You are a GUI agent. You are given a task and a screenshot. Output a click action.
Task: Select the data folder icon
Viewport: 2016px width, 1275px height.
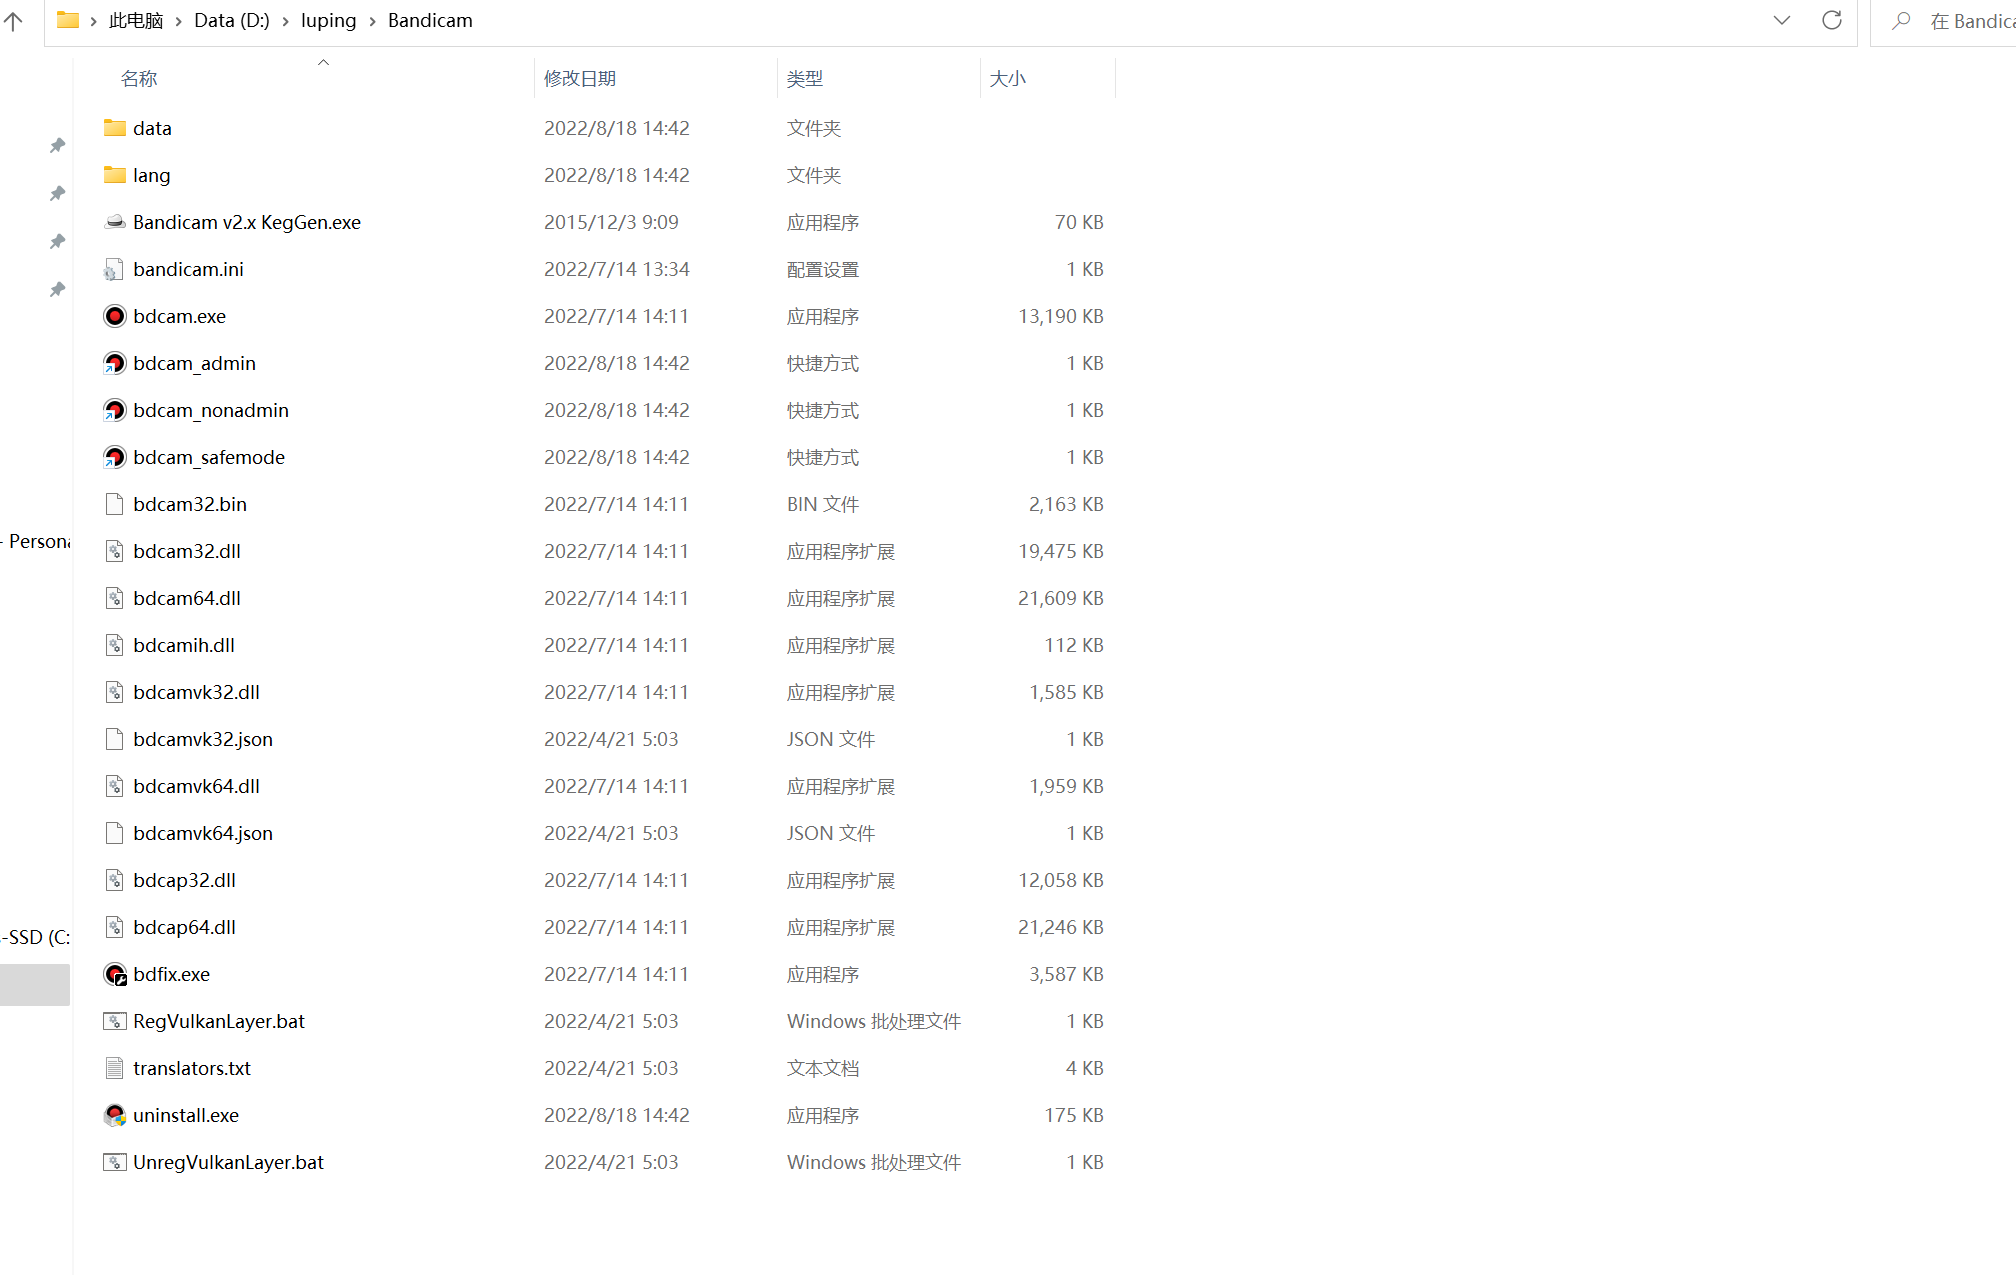click(115, 128)
